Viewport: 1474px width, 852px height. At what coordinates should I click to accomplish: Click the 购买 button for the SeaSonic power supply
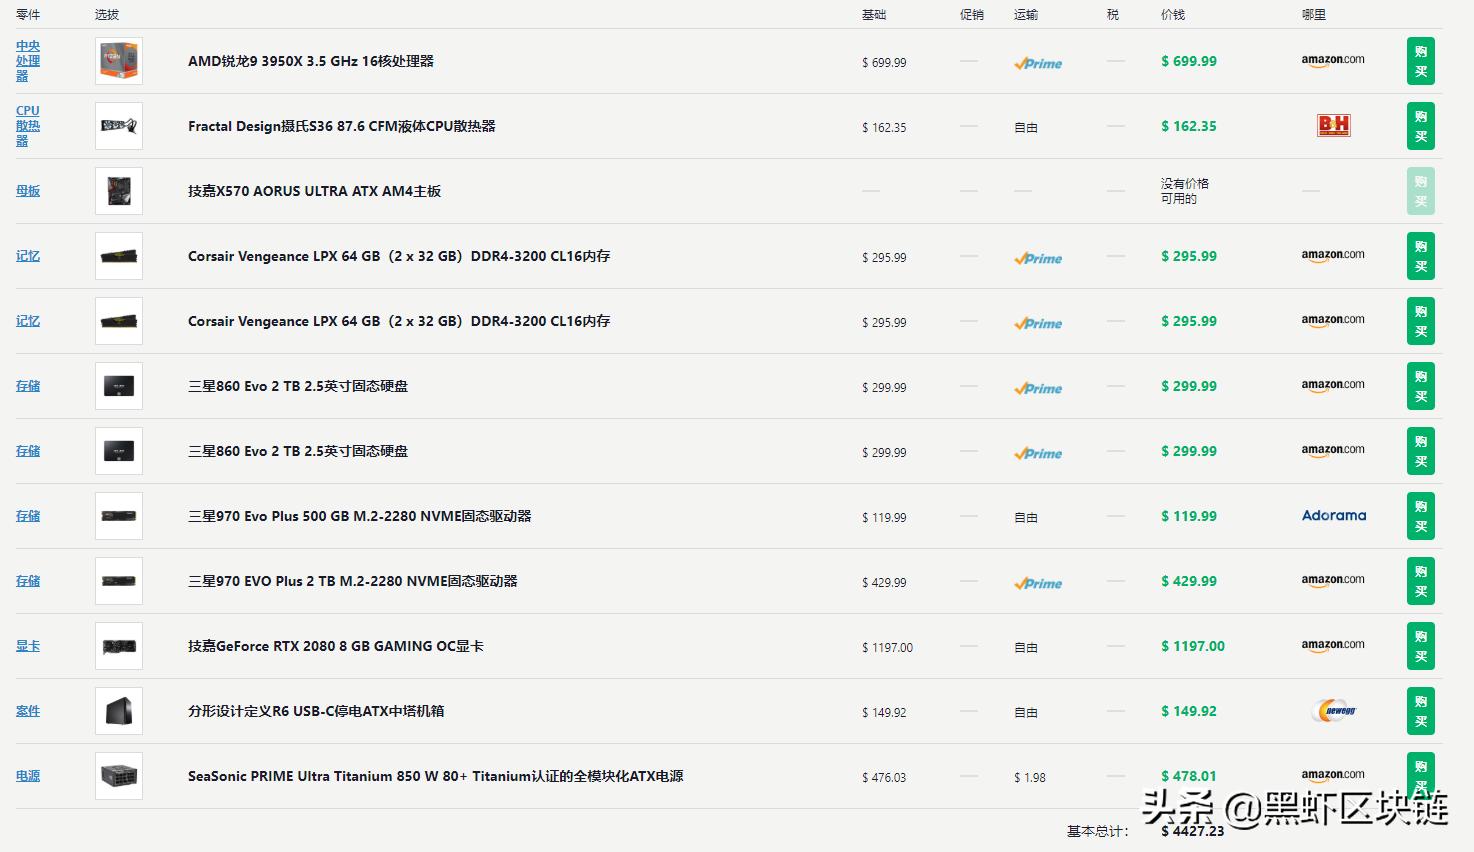point(1420,775)
